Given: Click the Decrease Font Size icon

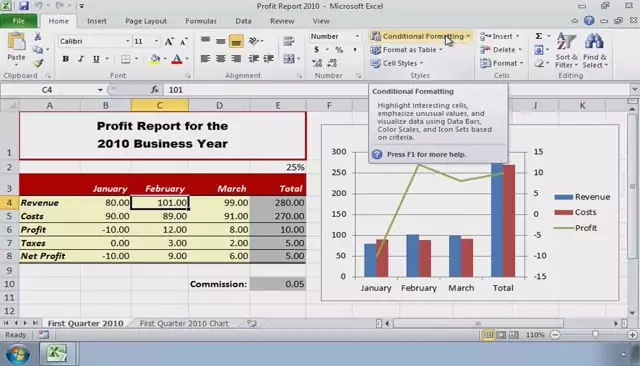Looking at the screenshot, I should (x=183, y=41).
